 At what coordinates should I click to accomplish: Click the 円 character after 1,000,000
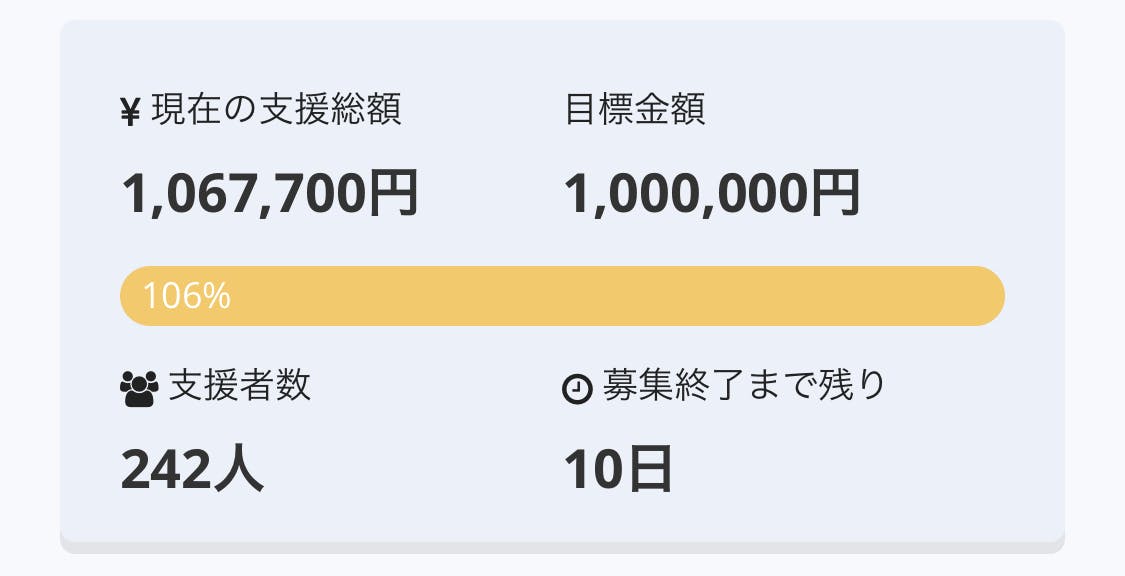(835, 193)
